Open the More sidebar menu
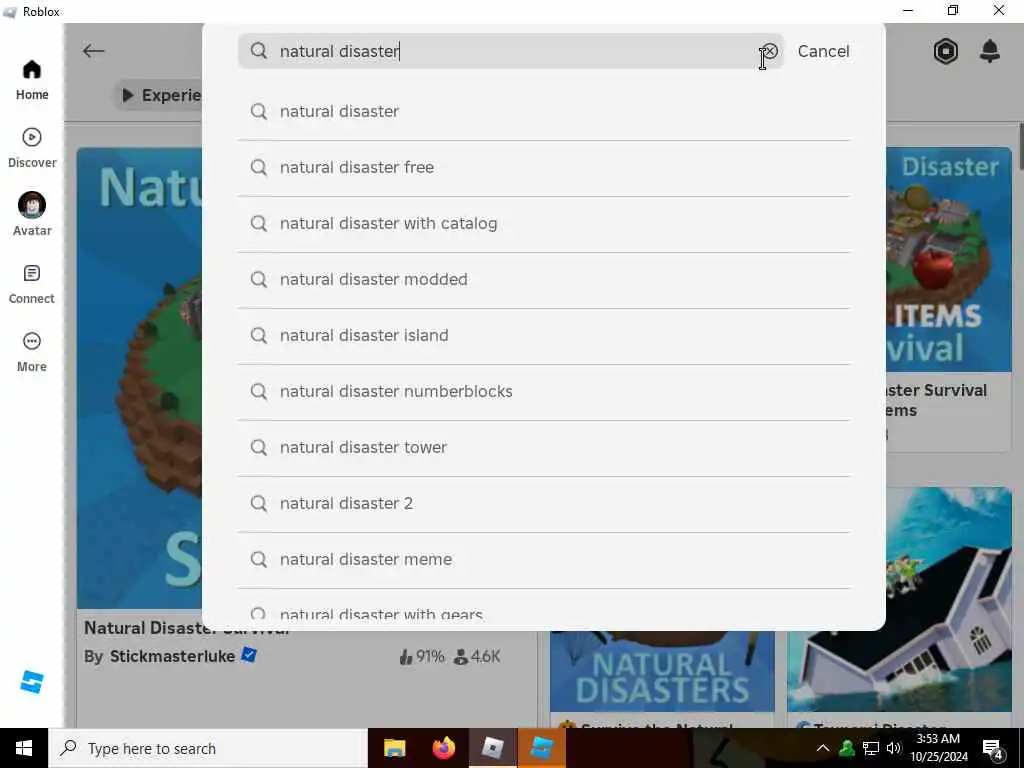The image size is (1024, 768). tap(32, 352)
